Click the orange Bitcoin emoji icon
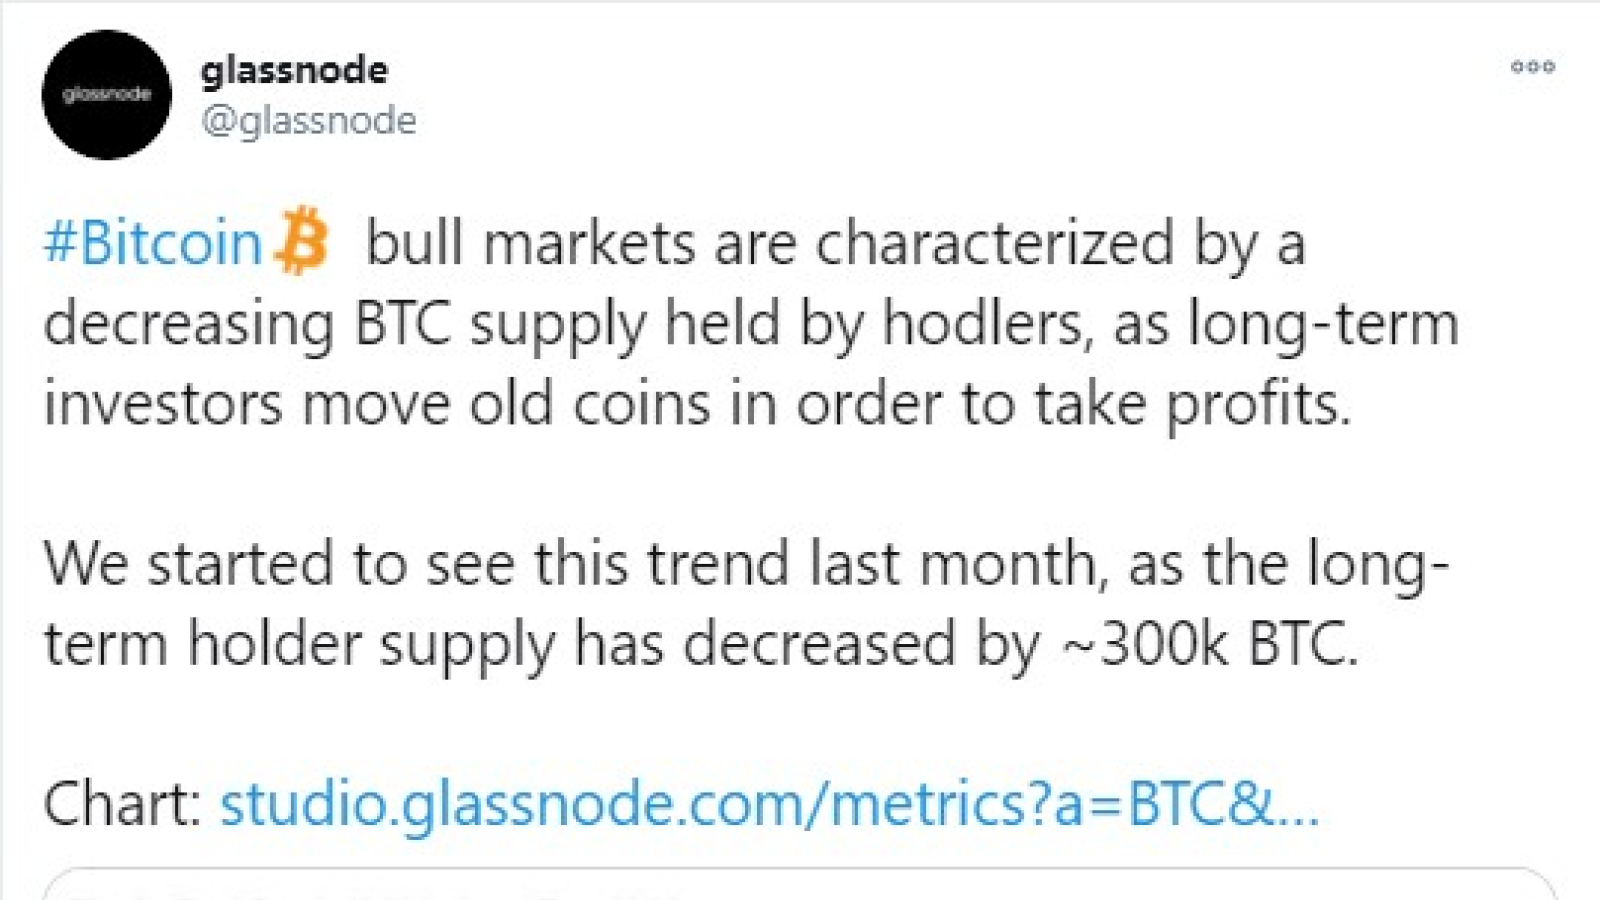This screenshot has width=1600, height=900. tap(301, 240)
